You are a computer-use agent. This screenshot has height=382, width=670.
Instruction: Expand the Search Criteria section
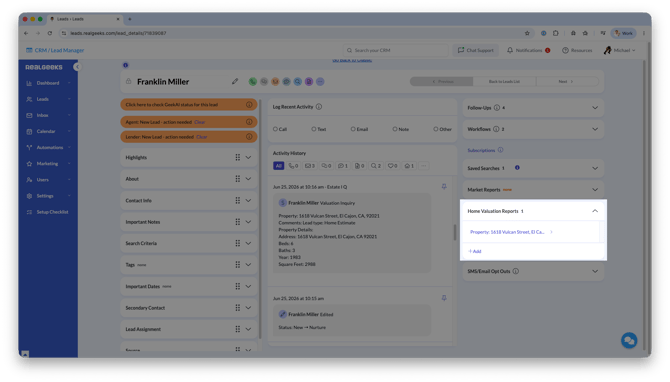pyautogui.click(x=248, y=243)
